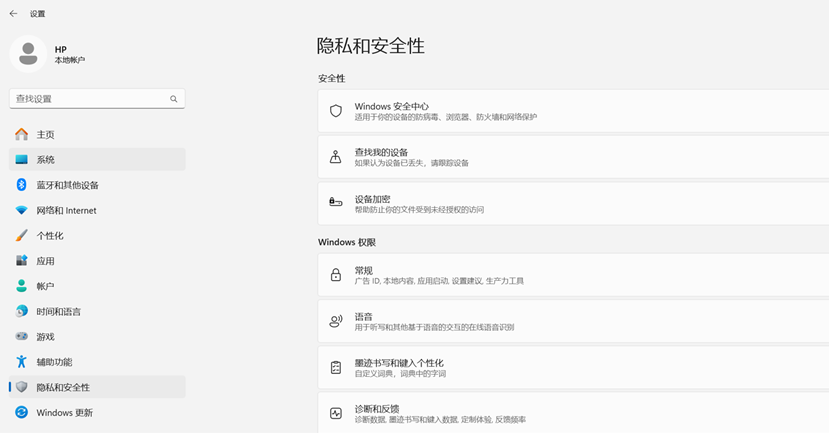
Task: Click the Windows 安全中心 shield icon
Action: pyautogui.click(x=336, y=110)
